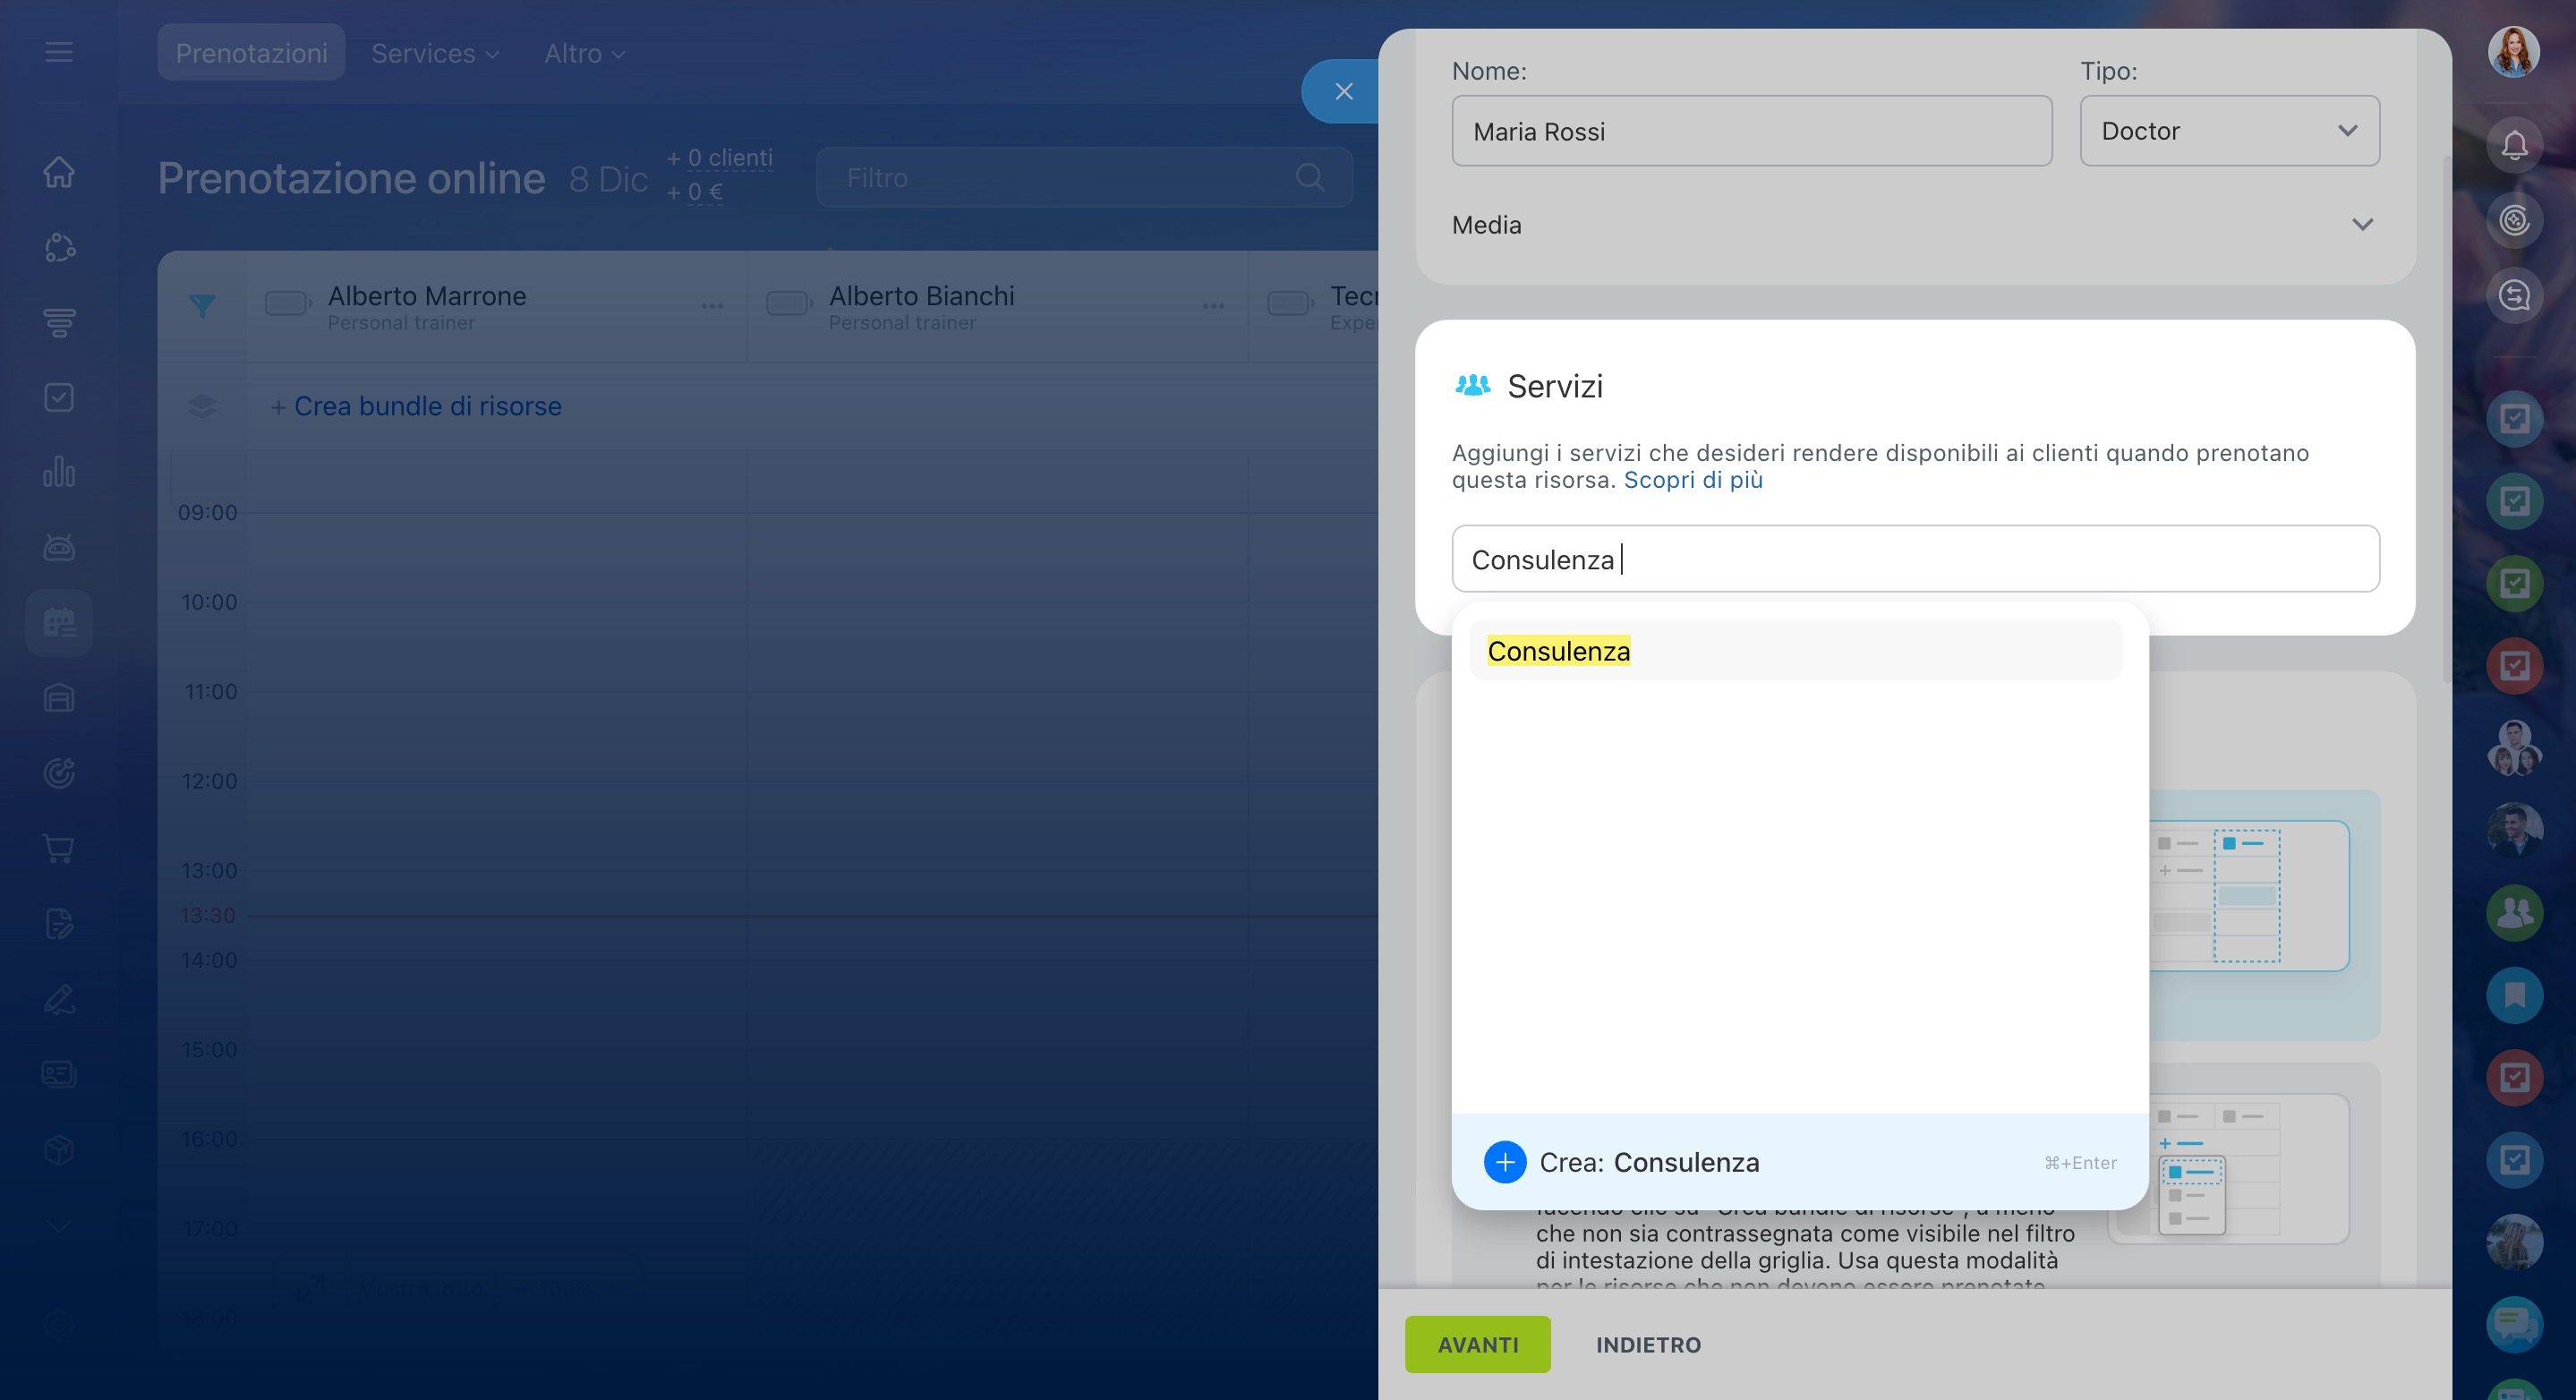2576x1400 pixels.
Task: Open the Services menu dropdown
Action: pyautogui.click(x=435, y=53)
